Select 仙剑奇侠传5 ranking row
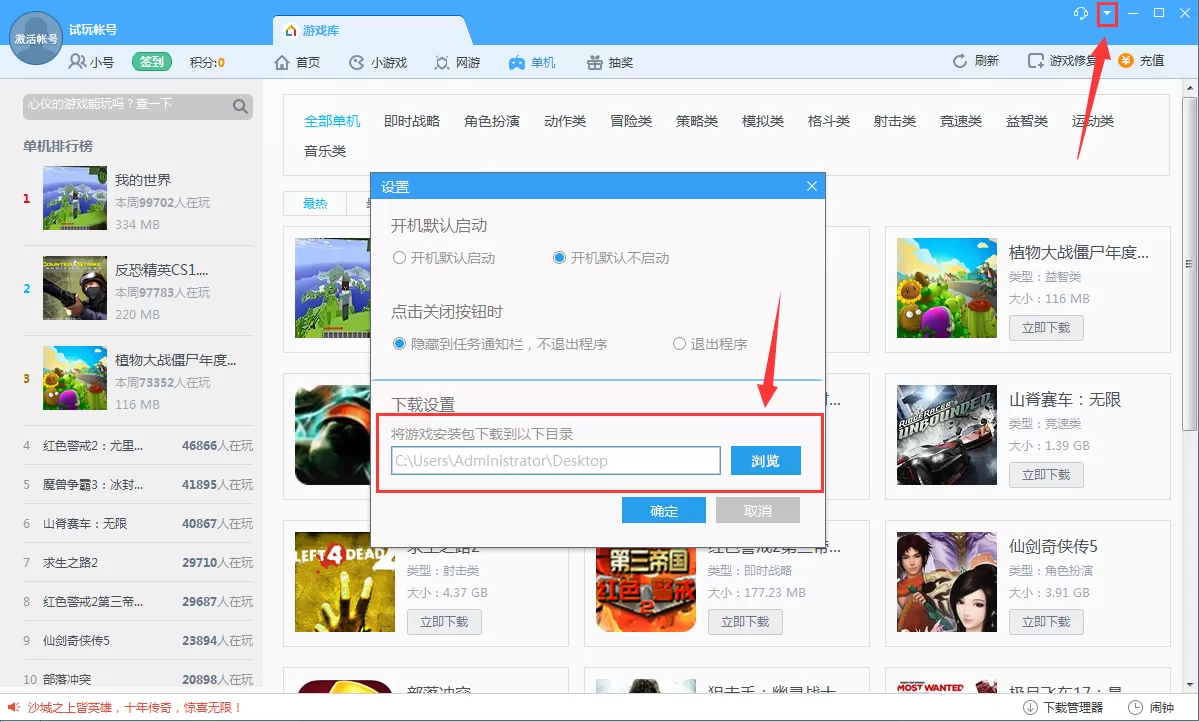The height and width of the screenshot is (722, 1199). click(138, 641)
